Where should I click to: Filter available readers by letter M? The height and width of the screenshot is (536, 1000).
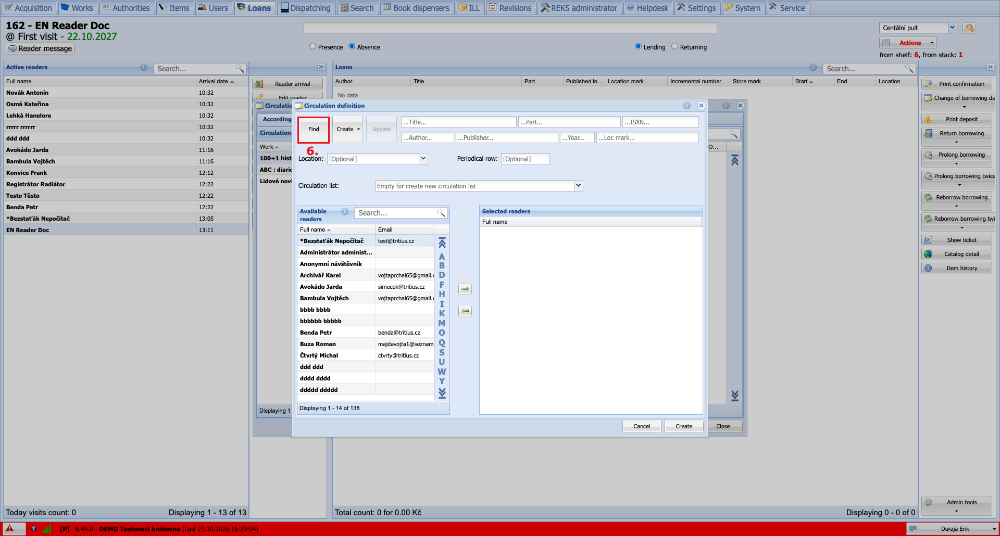pos(442,323)
